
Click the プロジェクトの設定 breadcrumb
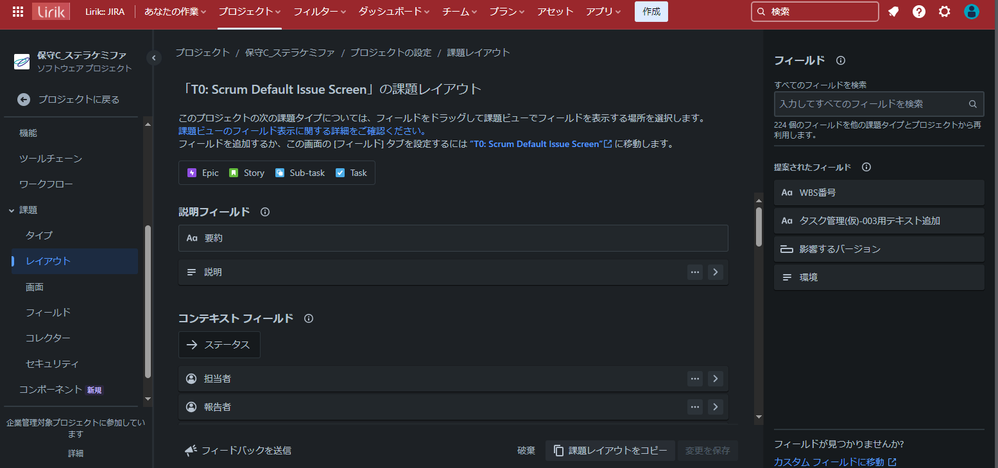391,53
